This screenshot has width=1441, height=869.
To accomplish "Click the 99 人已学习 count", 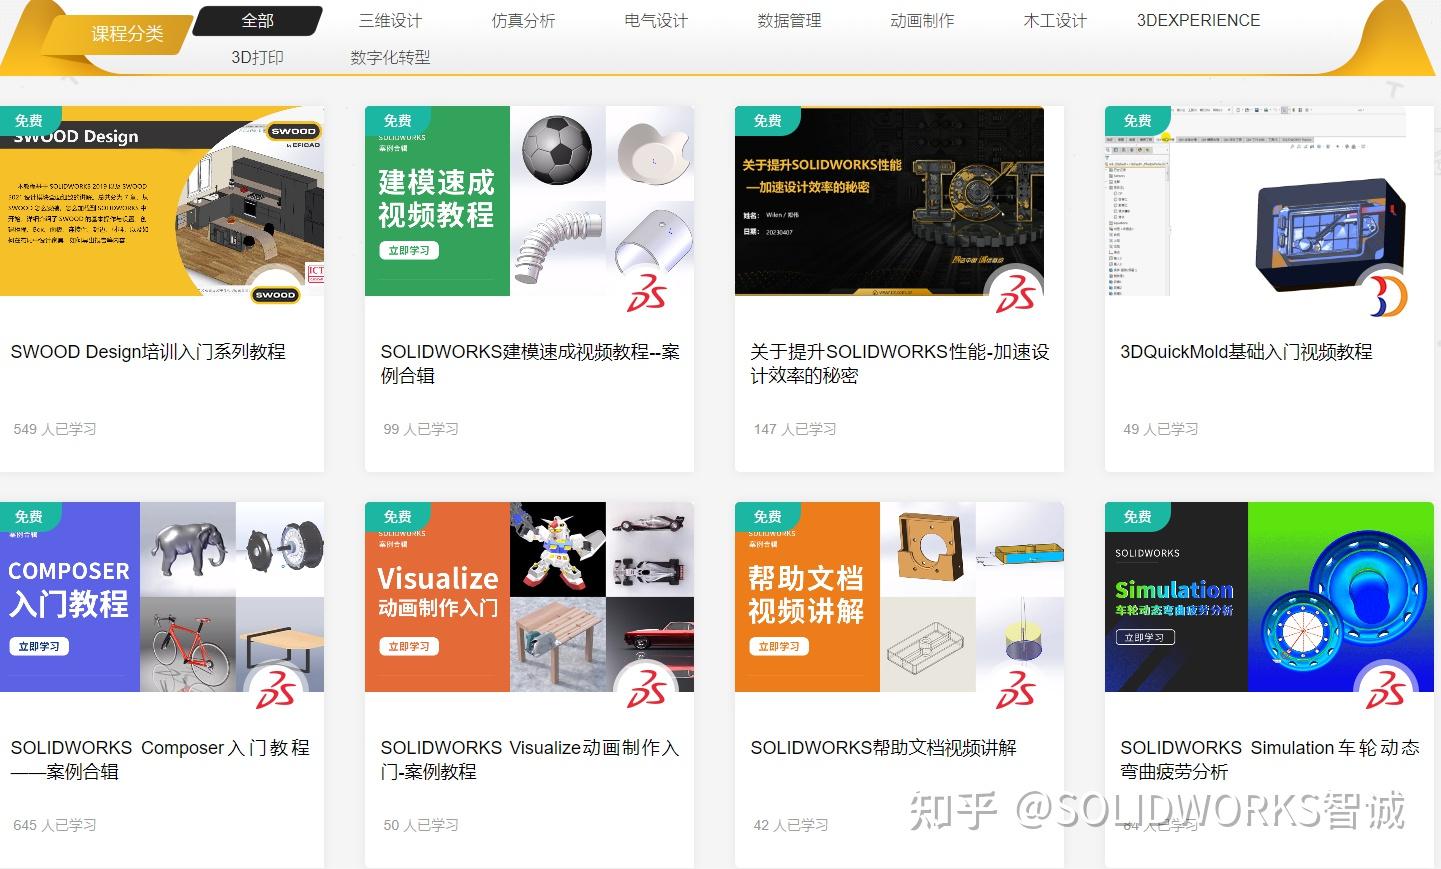I will pos(421,429).
